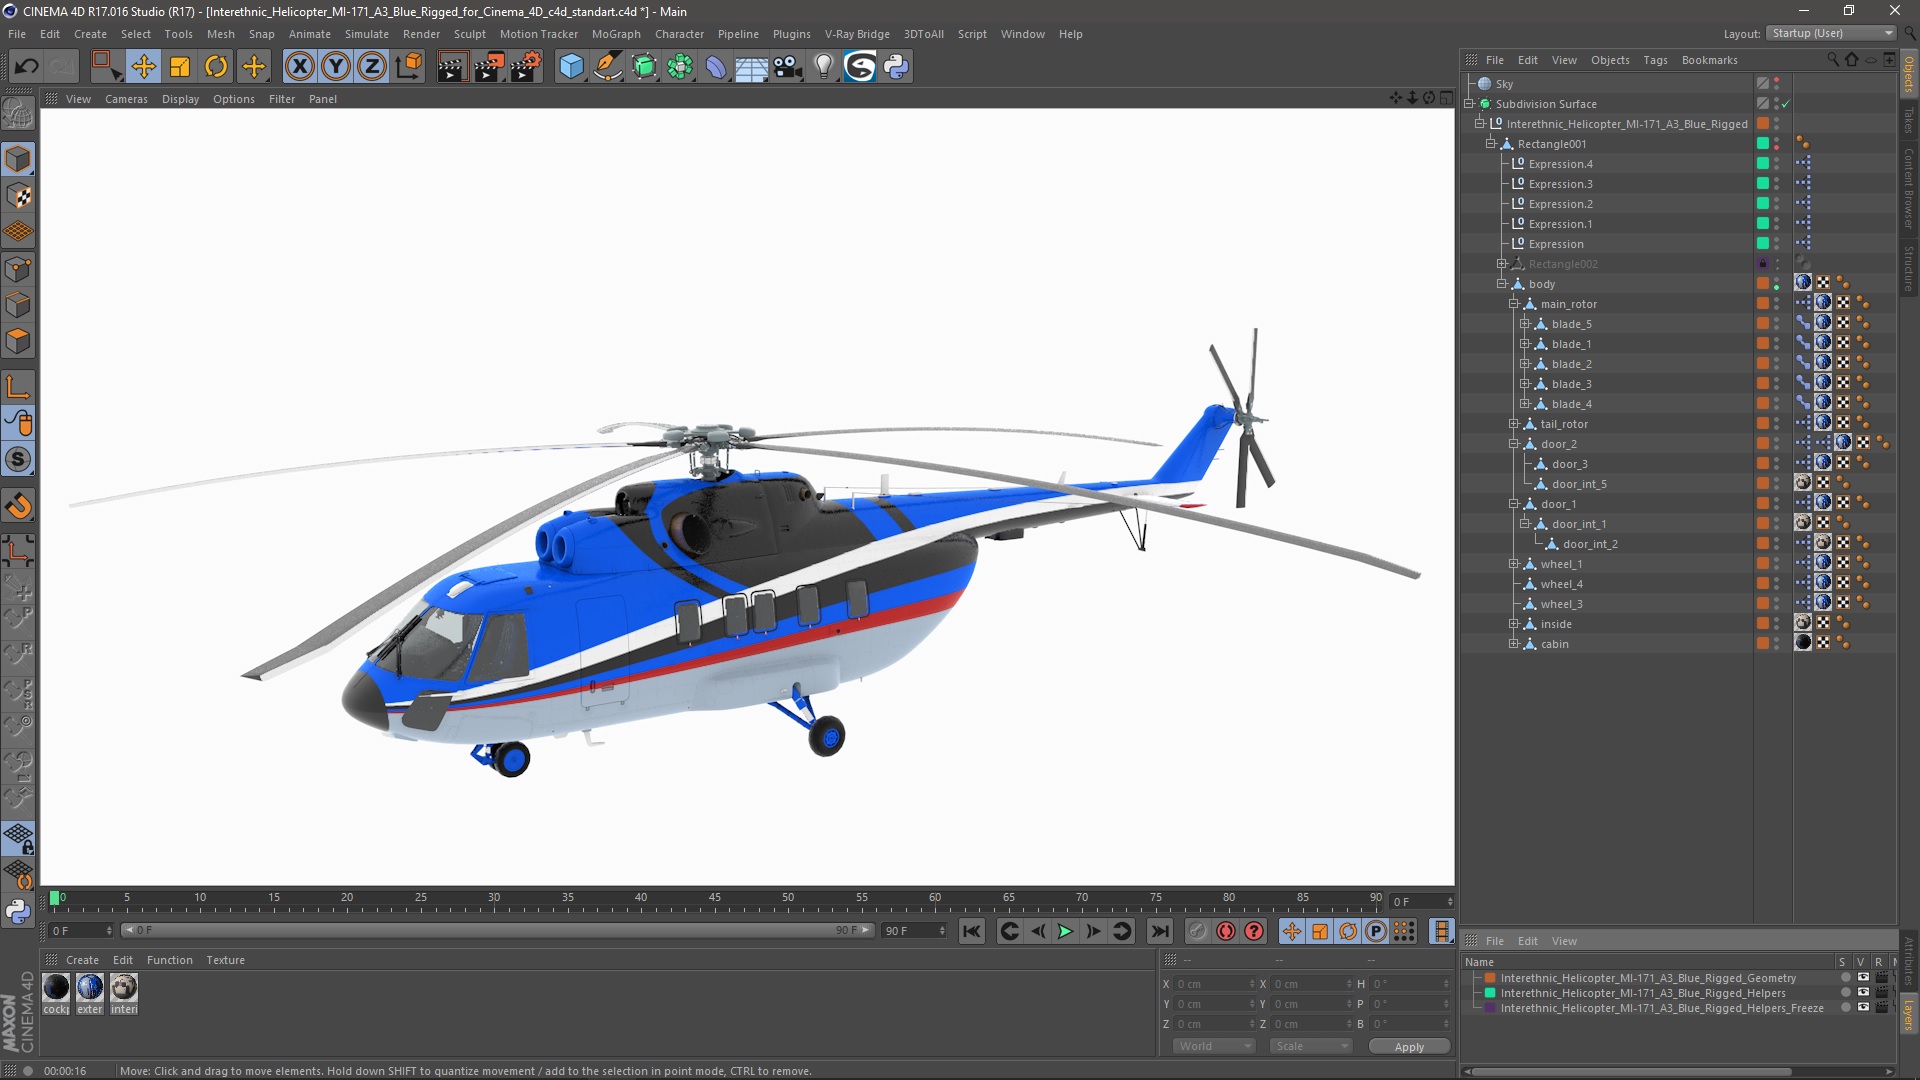The height and width of the screenshot is (1080, 1920).
Task: Expand the tail_rotor tree node
Action: click(1513, 424)
